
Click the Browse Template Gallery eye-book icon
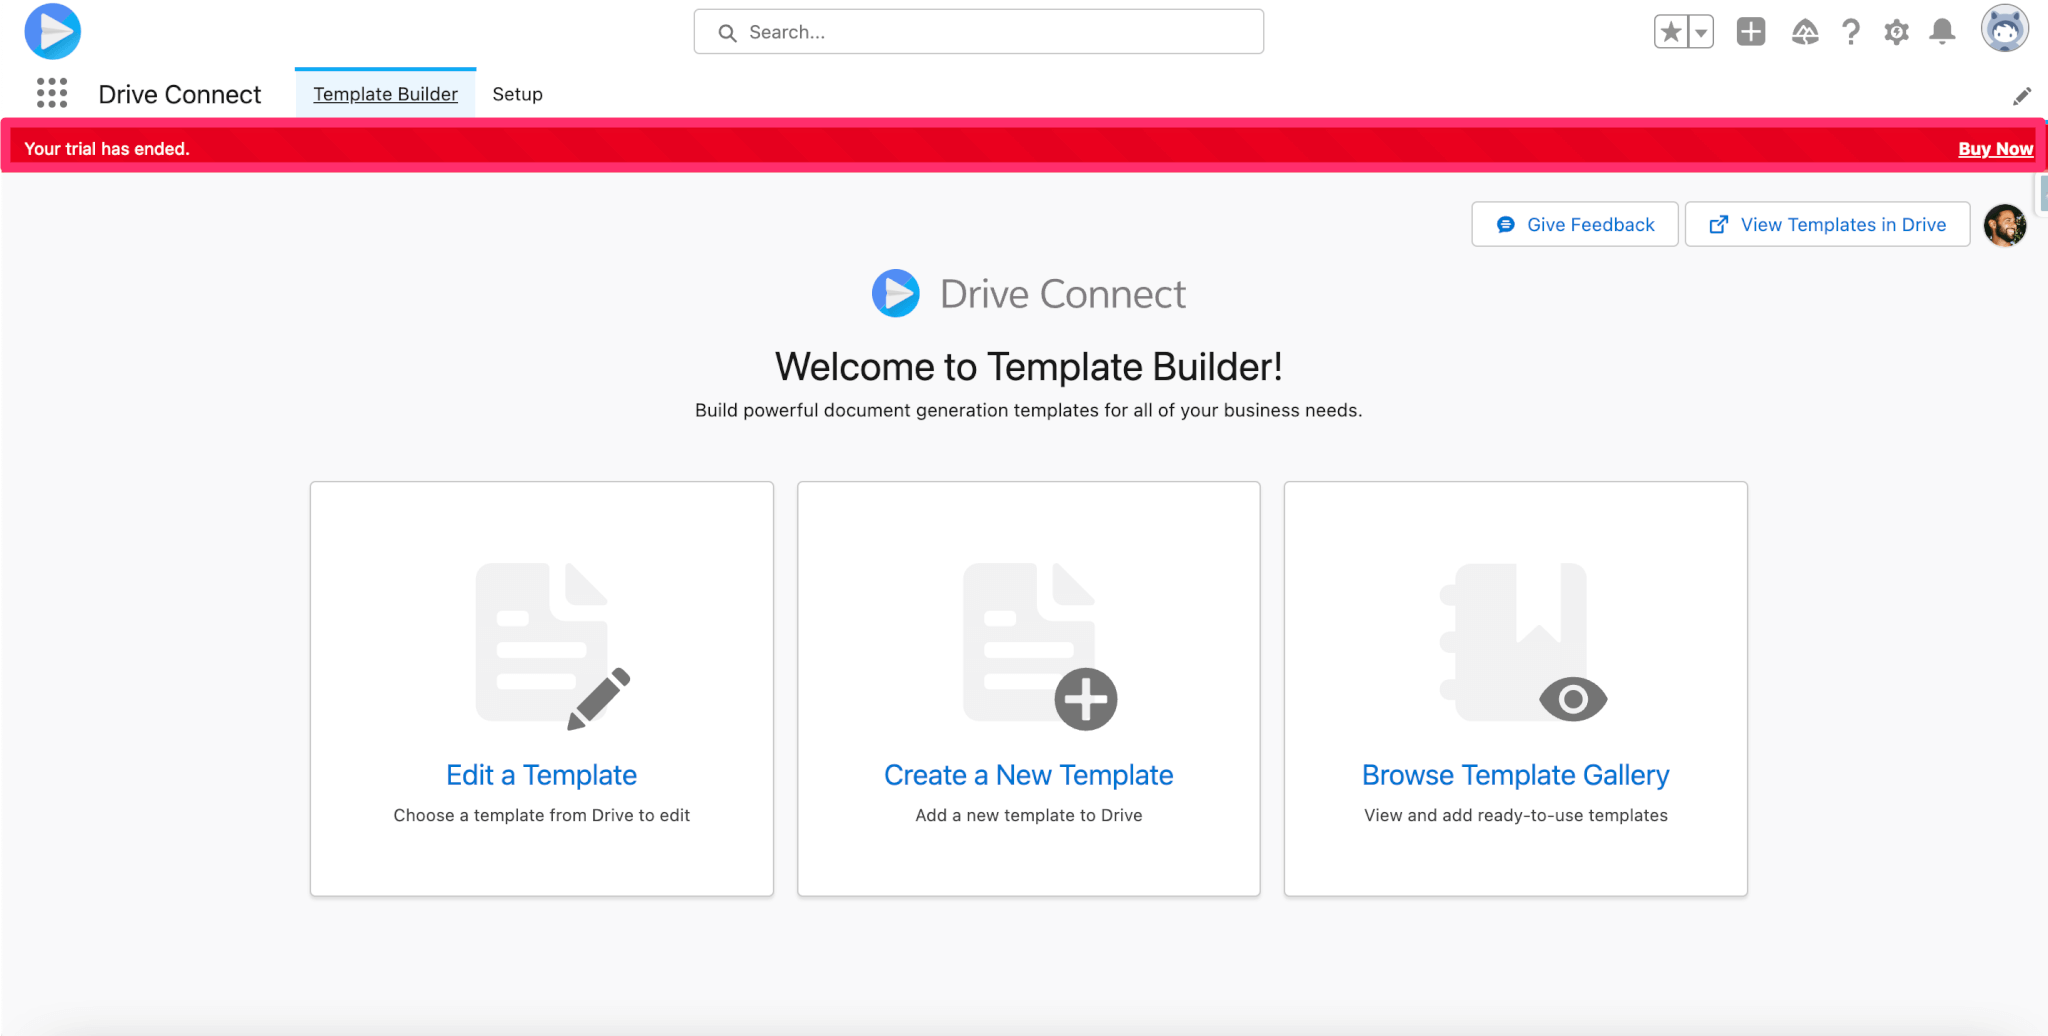[x=1523, y=642]
